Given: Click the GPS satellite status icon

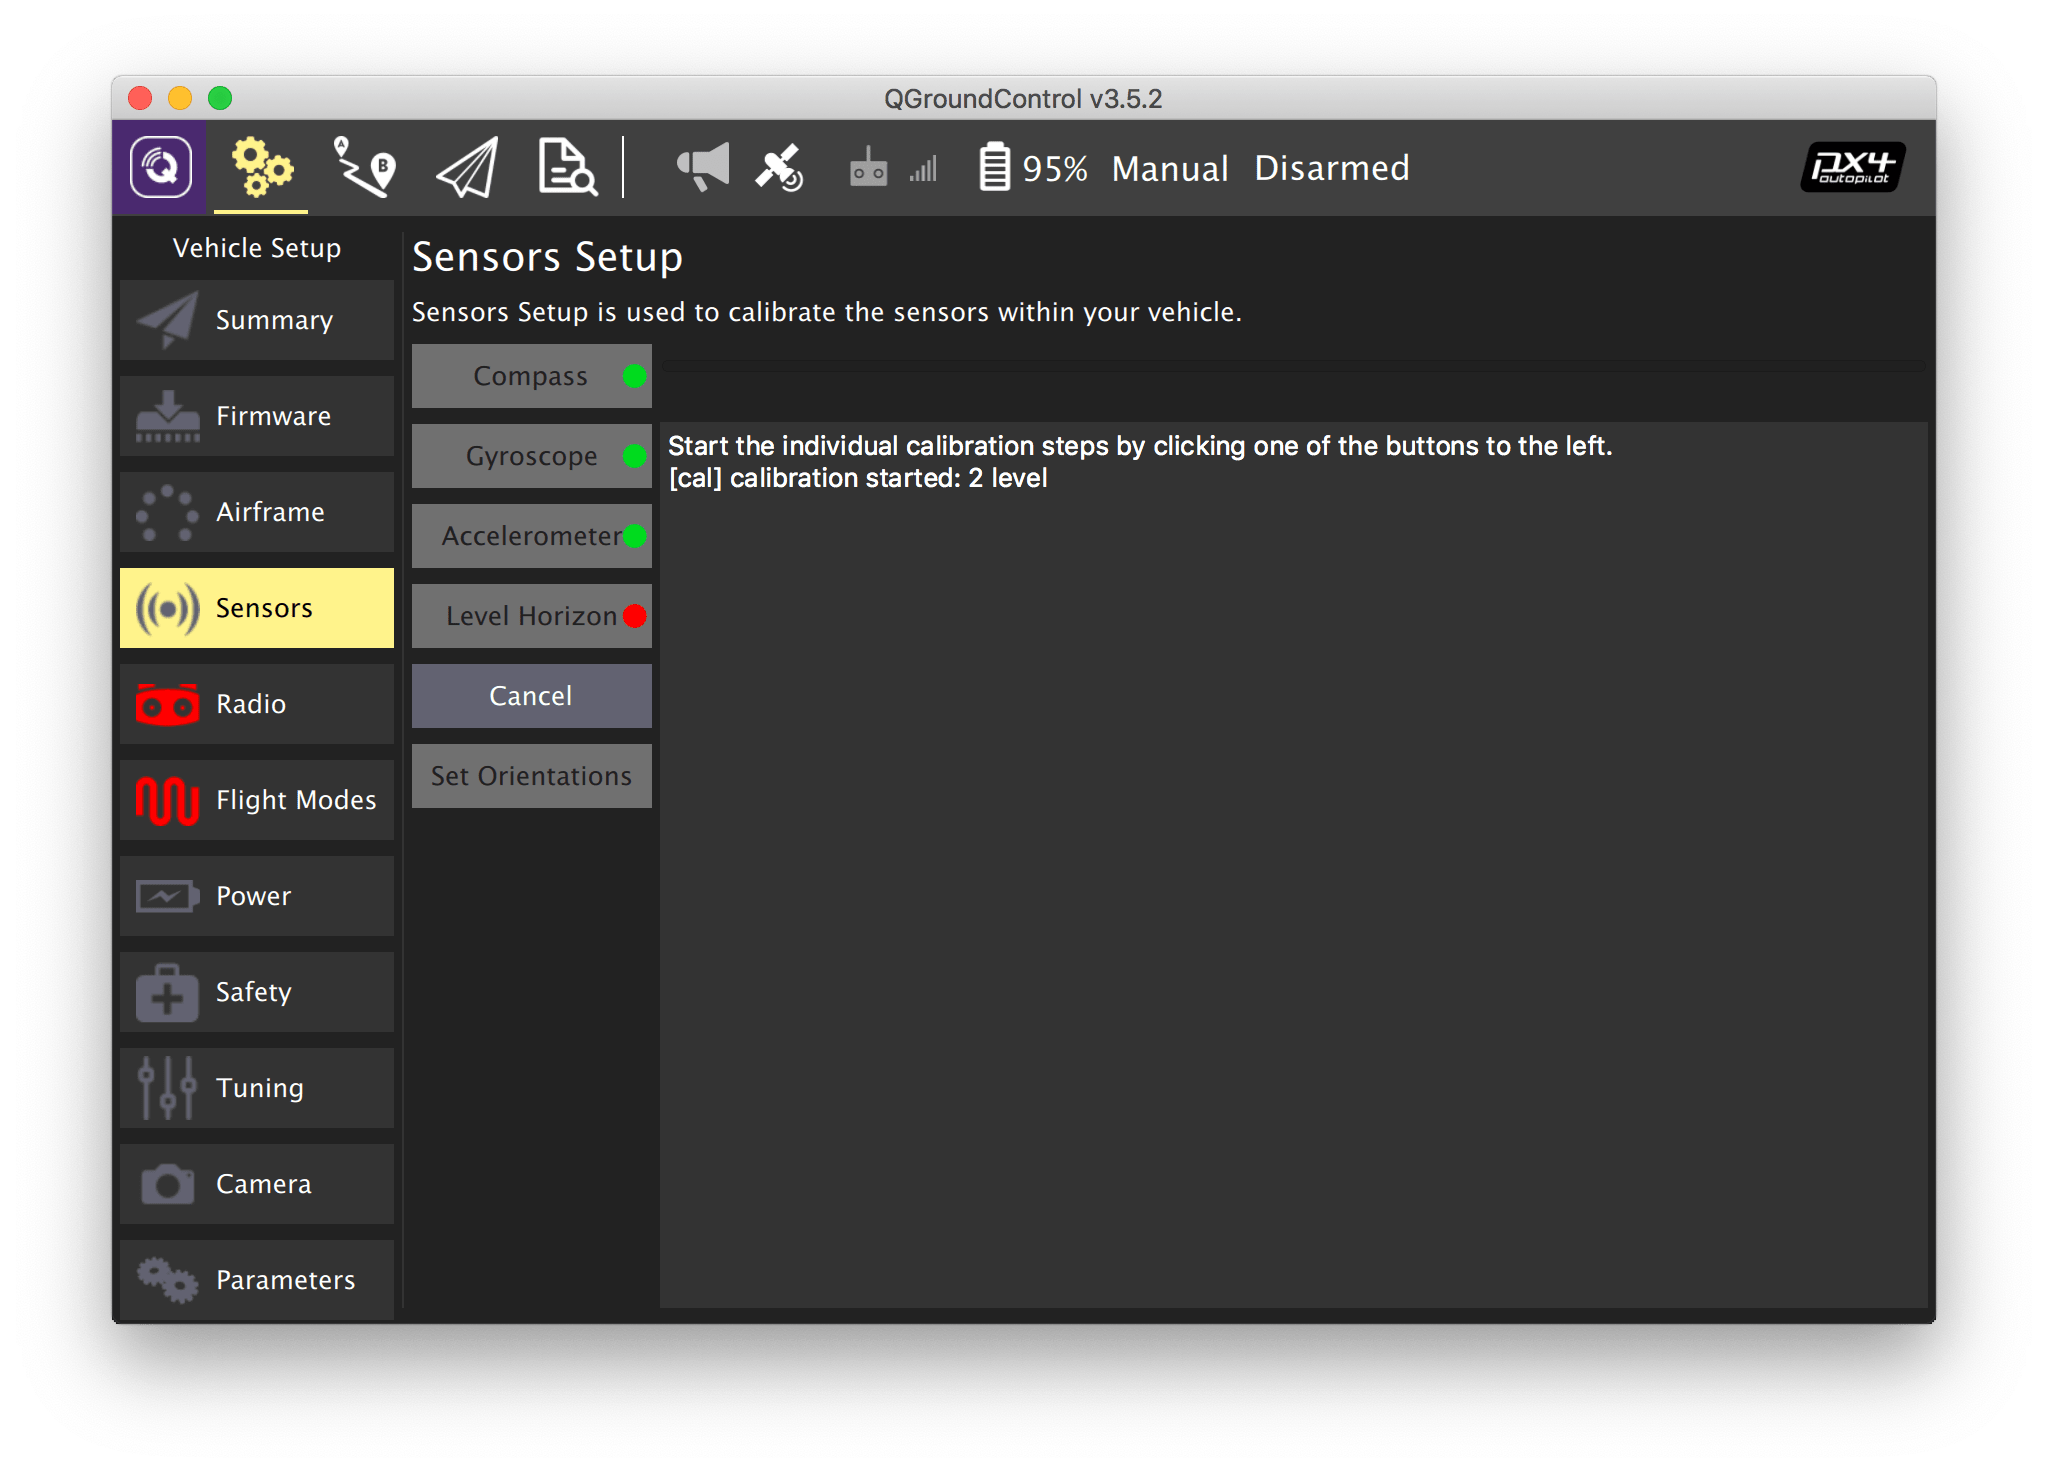Looking at the screenshot, I should (x=780, y=167).
